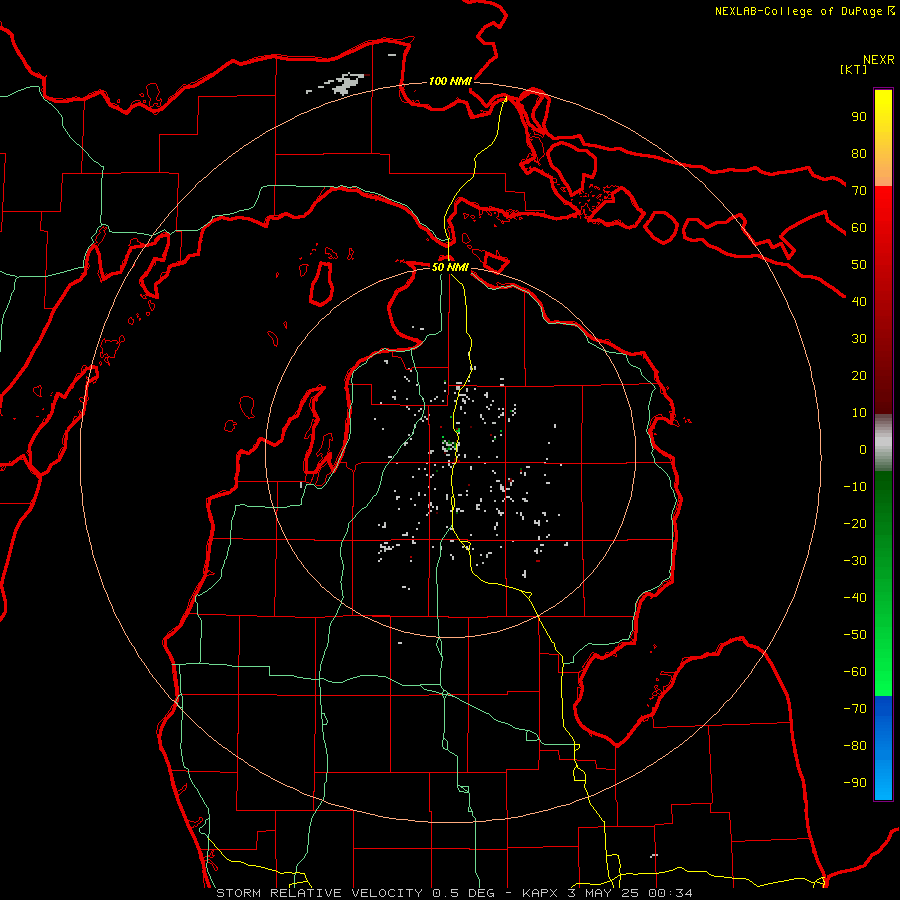Click the [KT] units label

point(854,69)
